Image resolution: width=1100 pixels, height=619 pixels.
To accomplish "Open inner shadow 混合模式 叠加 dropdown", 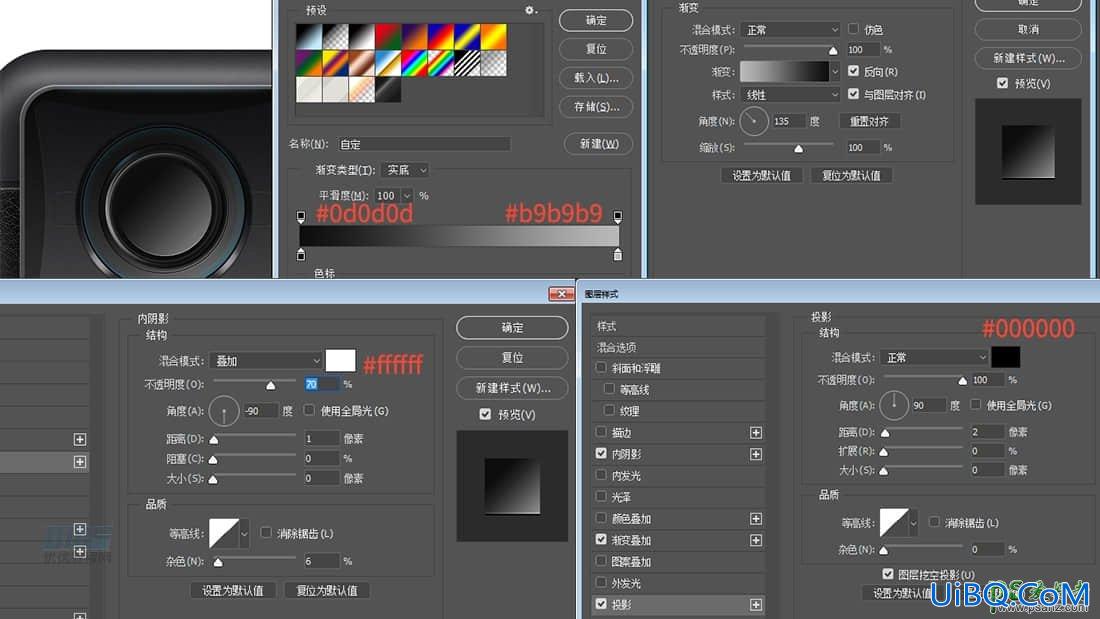I will 267,361.
